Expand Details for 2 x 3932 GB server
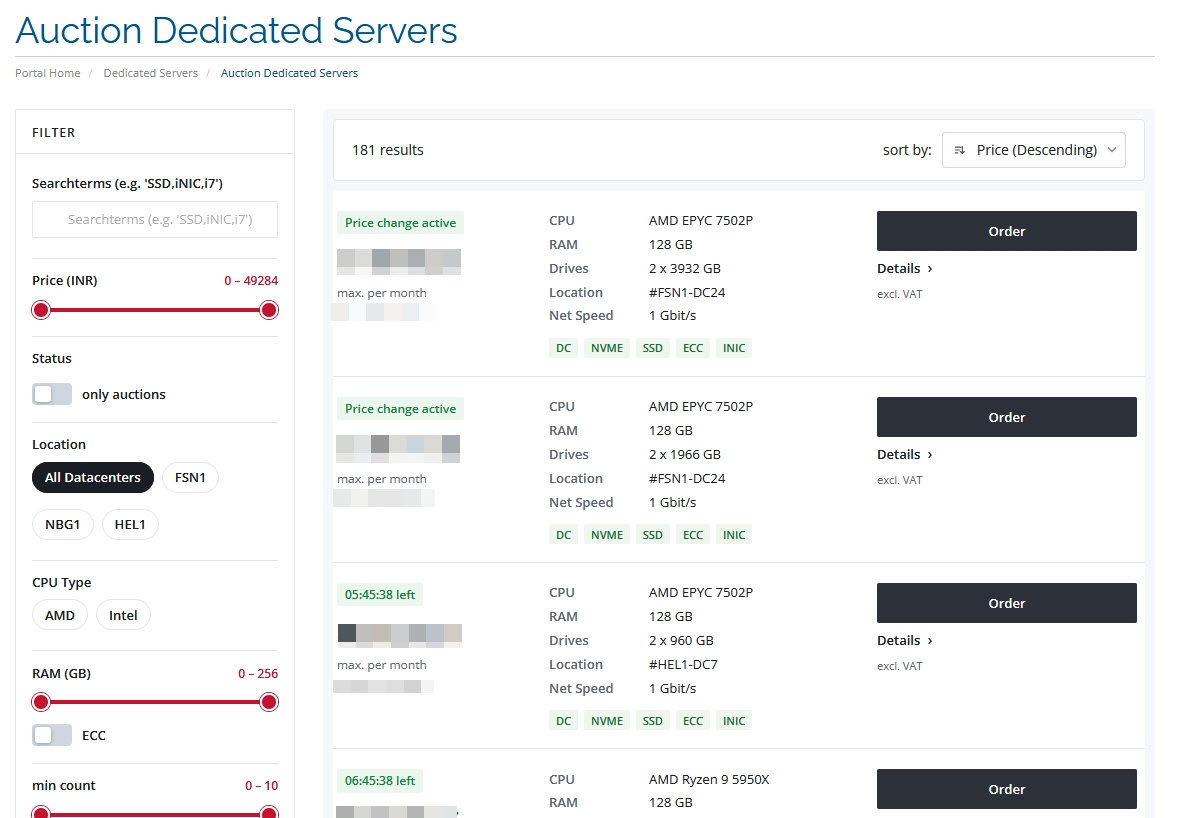This screenshot has width=1201, height=818. [904, 268]
